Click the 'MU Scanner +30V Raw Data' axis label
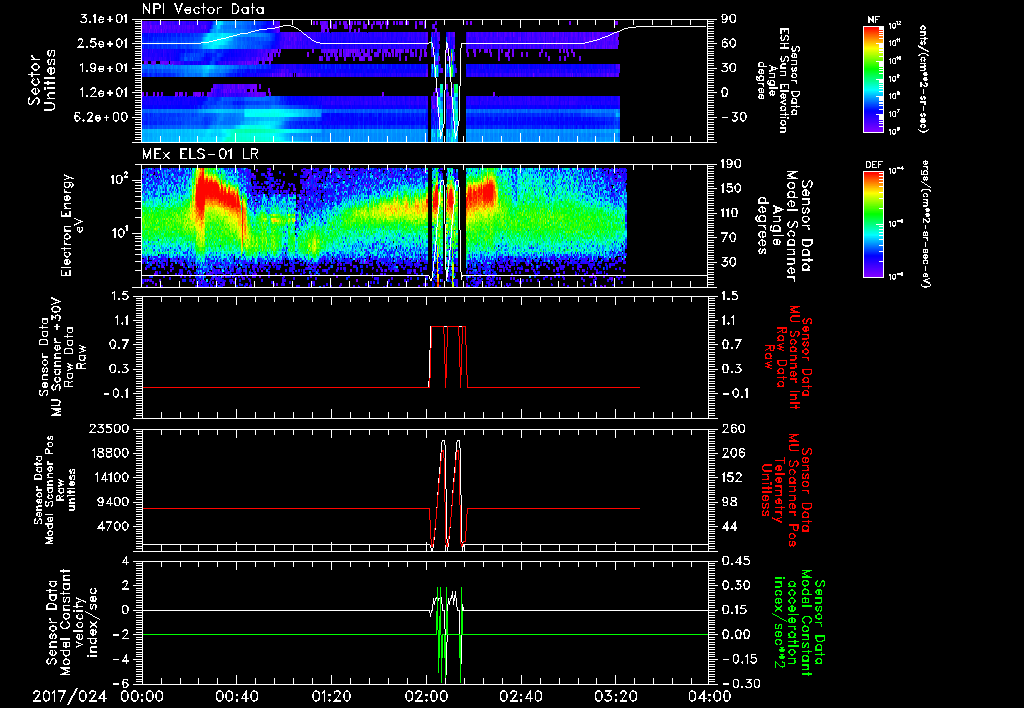Screen dimensions: 1024x708 click(62, 357)
